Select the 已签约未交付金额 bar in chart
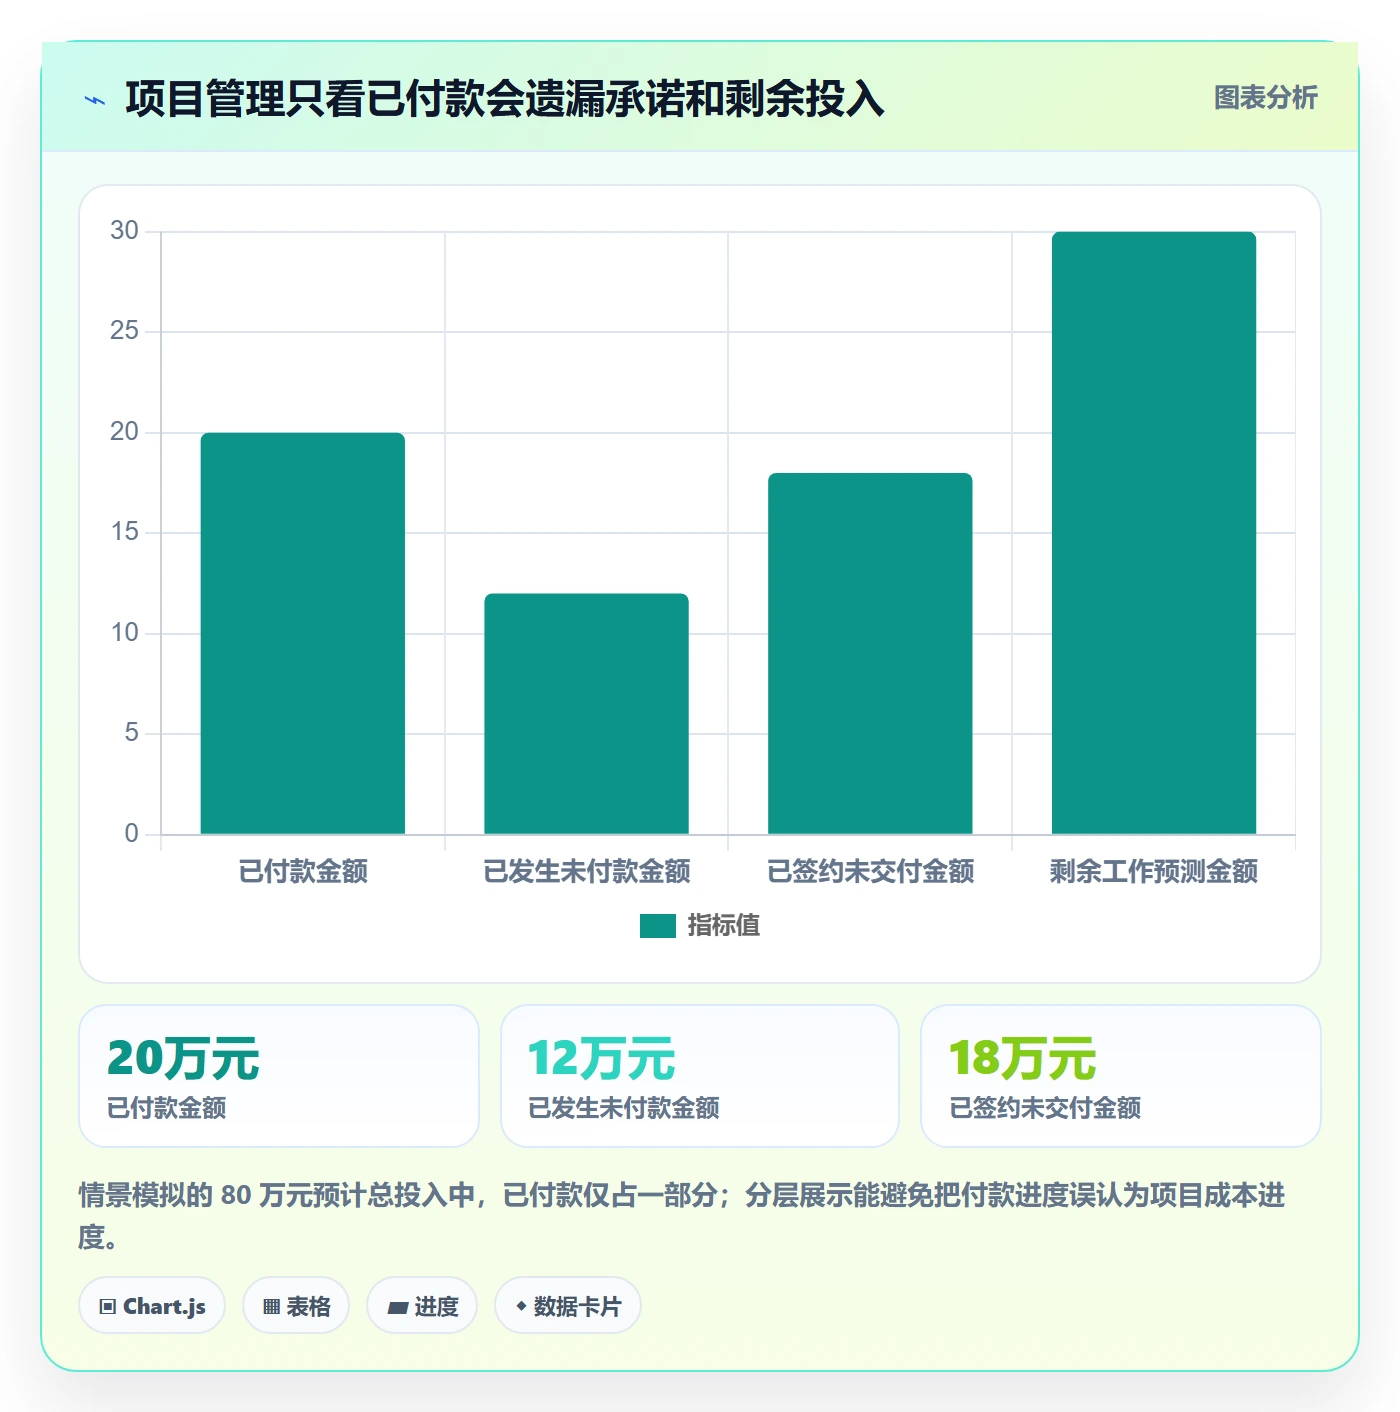The height and width of the screenshot is (1412, 1400). 870,653
